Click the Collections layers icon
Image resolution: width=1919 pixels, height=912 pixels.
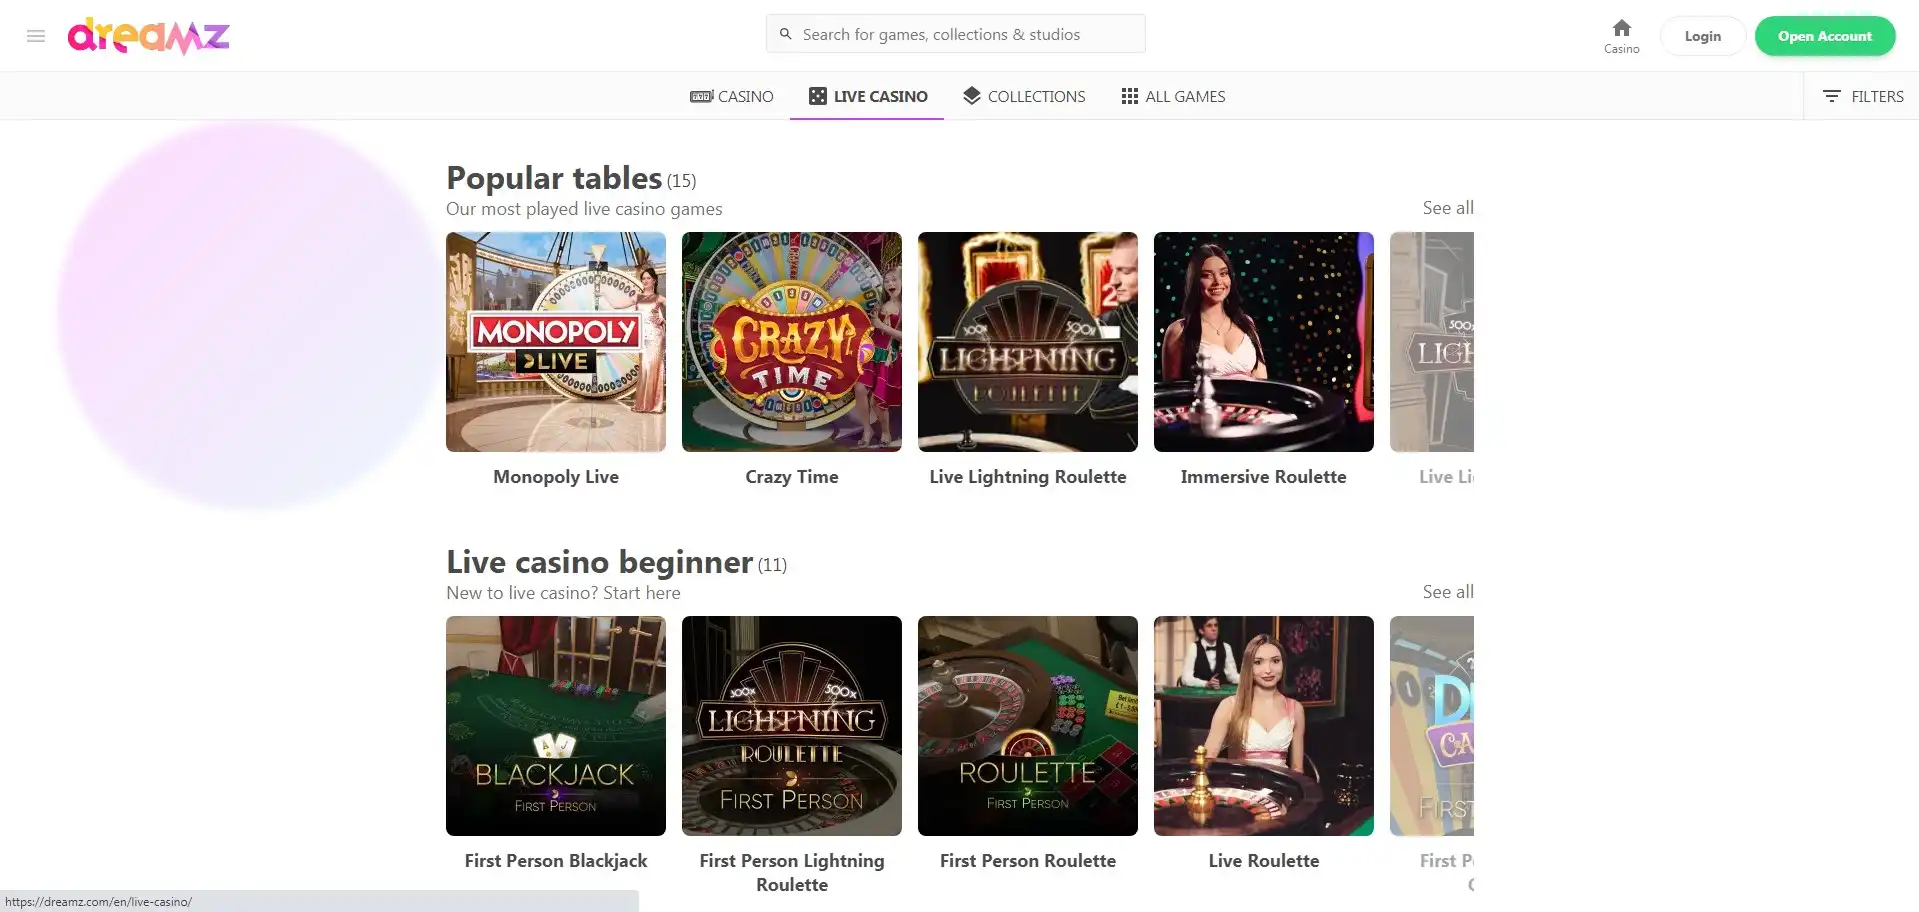coord(971,95)
